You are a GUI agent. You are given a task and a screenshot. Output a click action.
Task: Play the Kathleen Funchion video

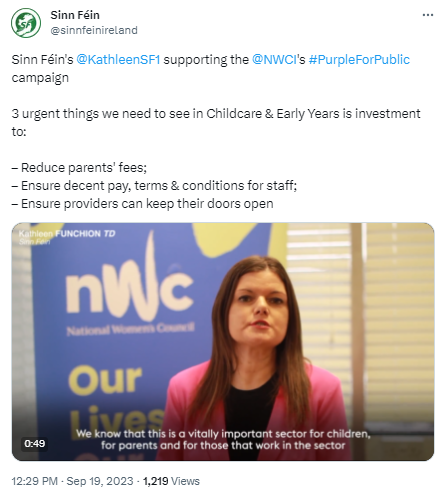223,342
